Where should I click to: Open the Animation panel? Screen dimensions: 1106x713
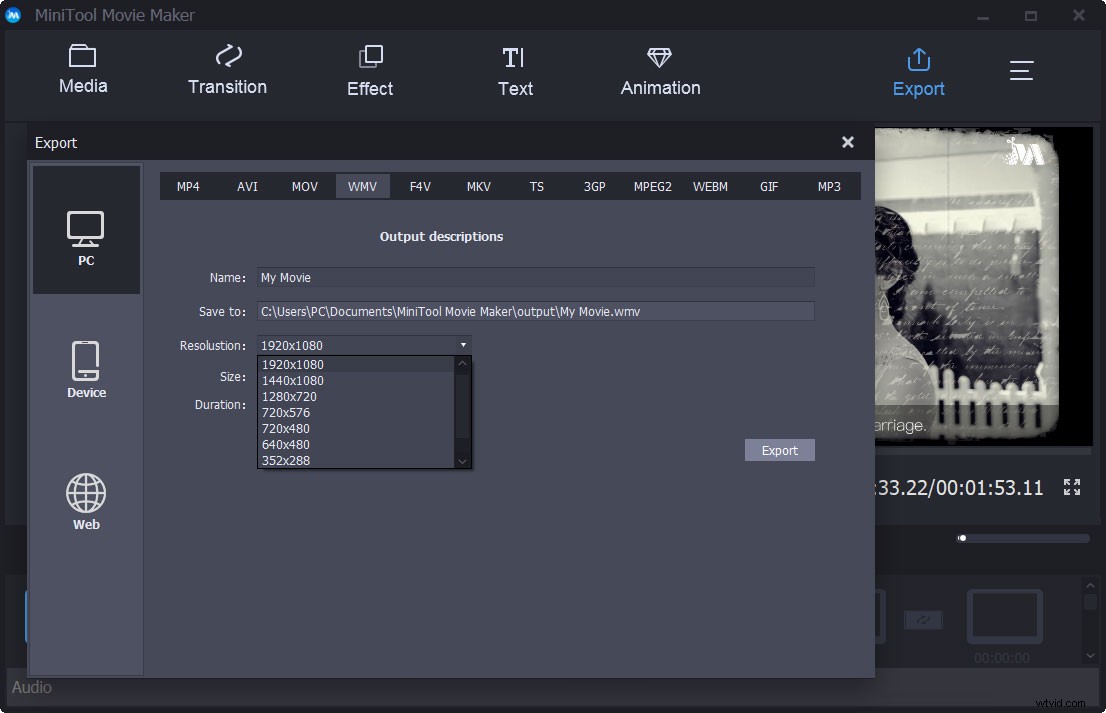coord(659,70)
